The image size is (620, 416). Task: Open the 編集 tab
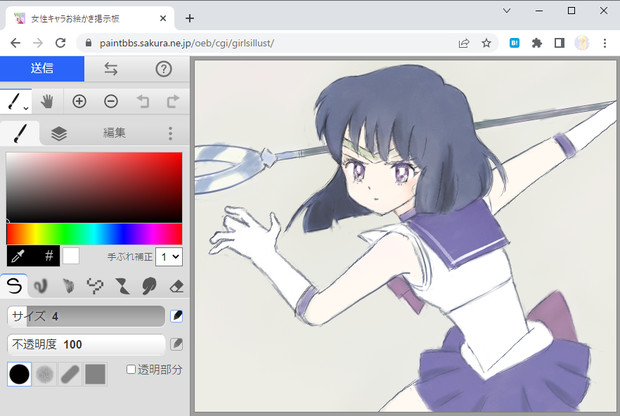[114, 133]
